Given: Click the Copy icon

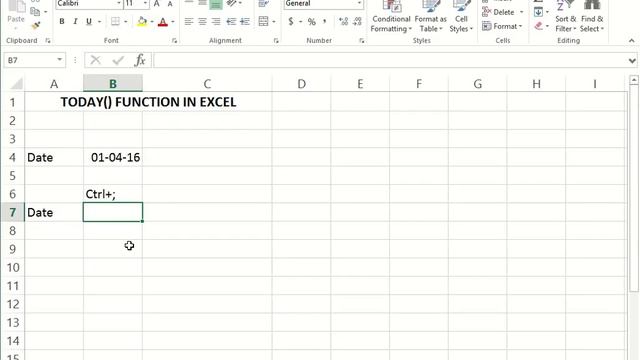Looking at the screenshot, I should (x=35, y=11).
